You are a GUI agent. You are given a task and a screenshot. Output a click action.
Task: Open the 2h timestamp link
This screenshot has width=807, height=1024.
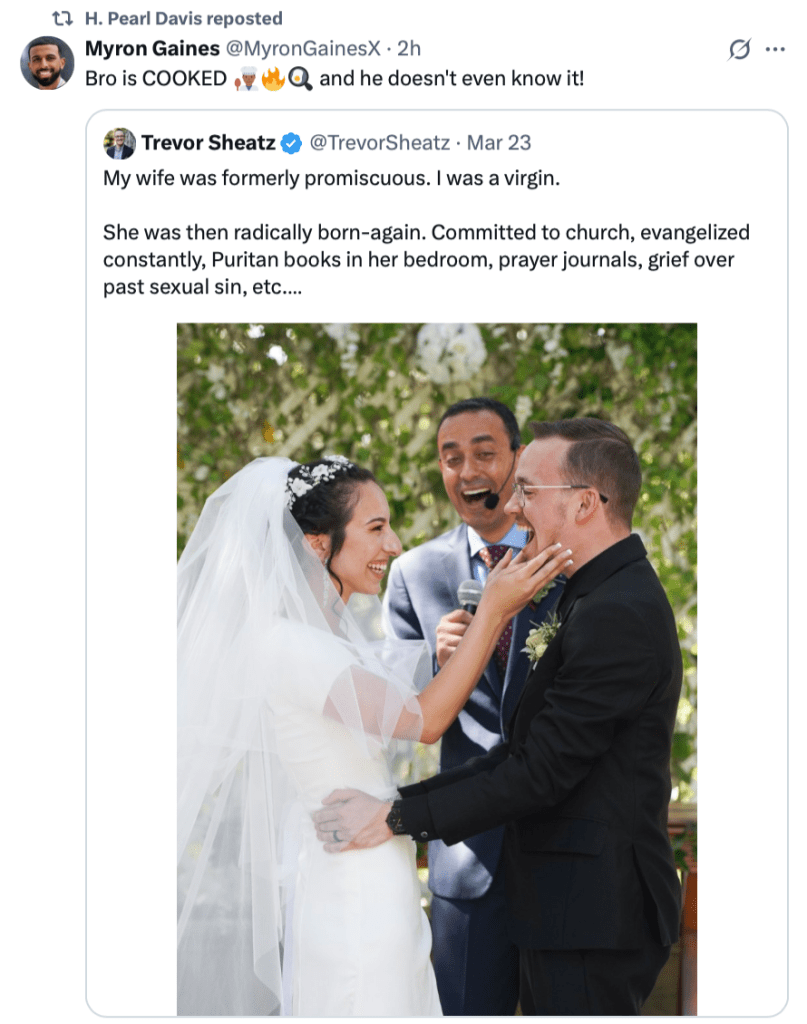pyautogui.click(x=409, y=48)
